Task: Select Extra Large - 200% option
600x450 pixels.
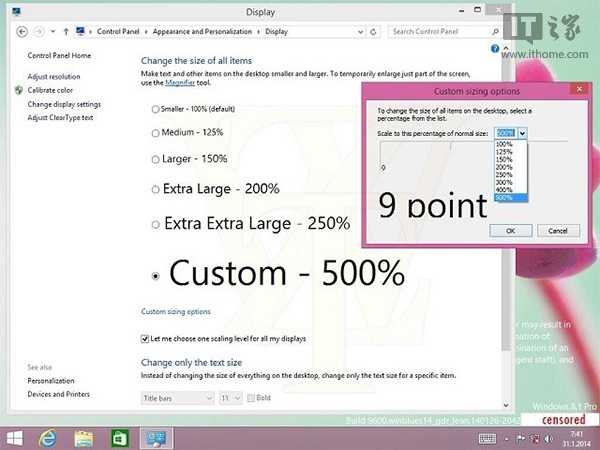Action: tap(155, 189)
